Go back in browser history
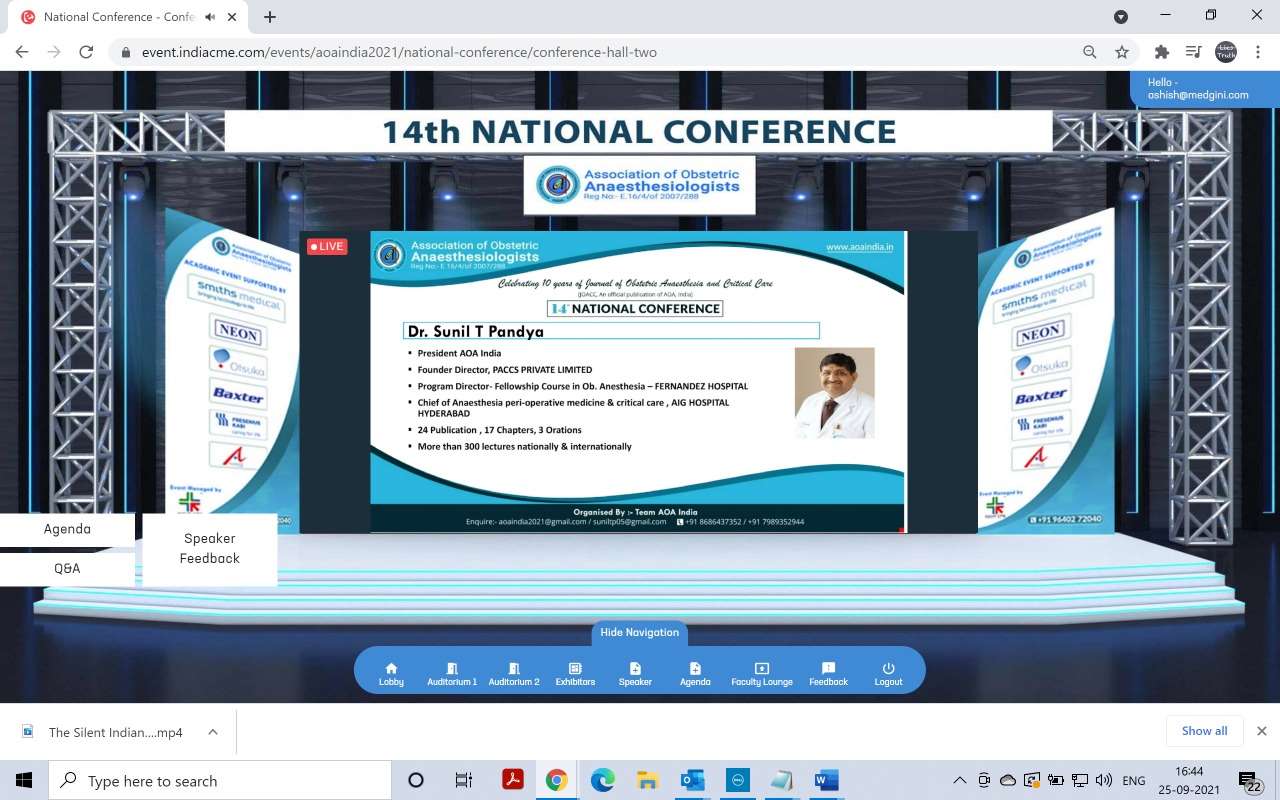This screenshot has height=800, width=1280. tap(22, 52)
